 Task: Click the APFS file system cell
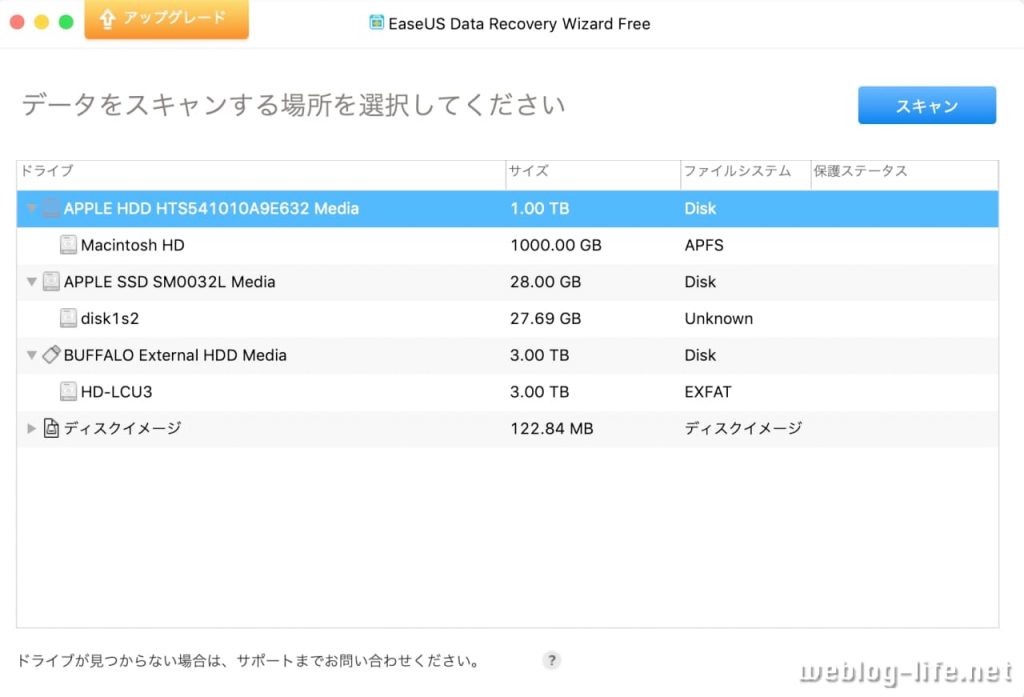[704, 245]
